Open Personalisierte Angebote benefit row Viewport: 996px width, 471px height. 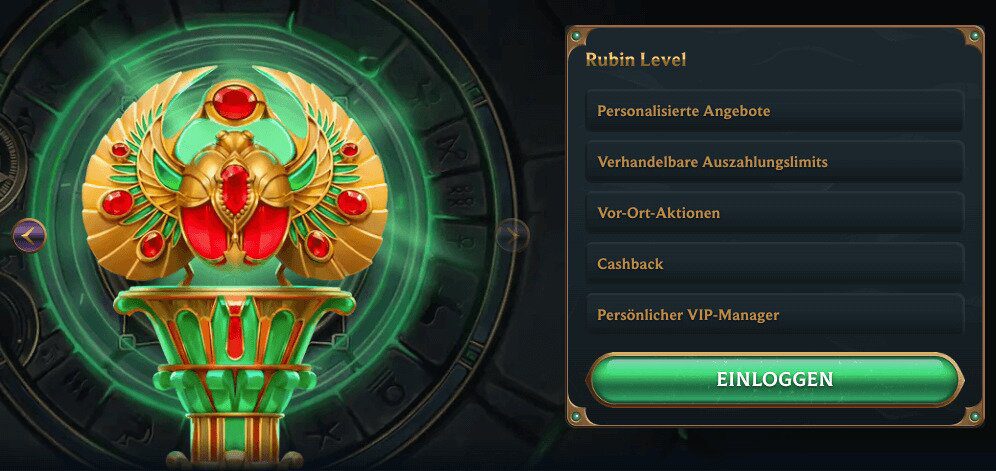[x=774, y=111]
